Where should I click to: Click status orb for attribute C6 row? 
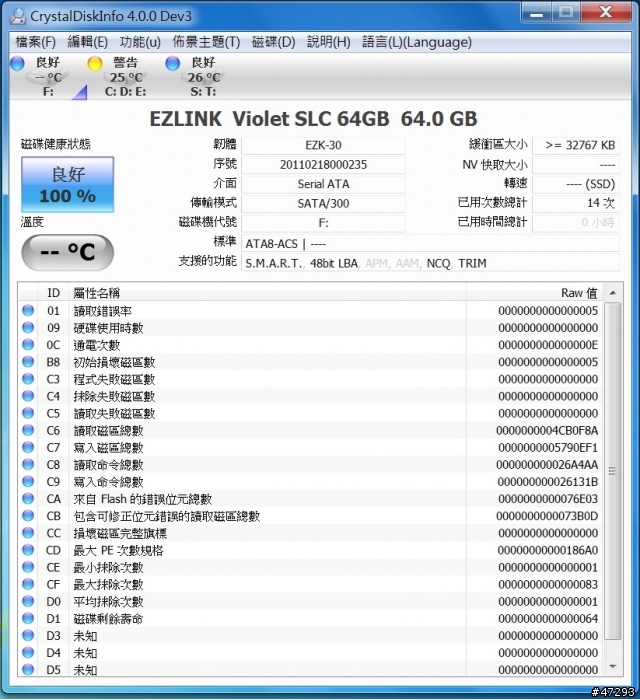28,430
